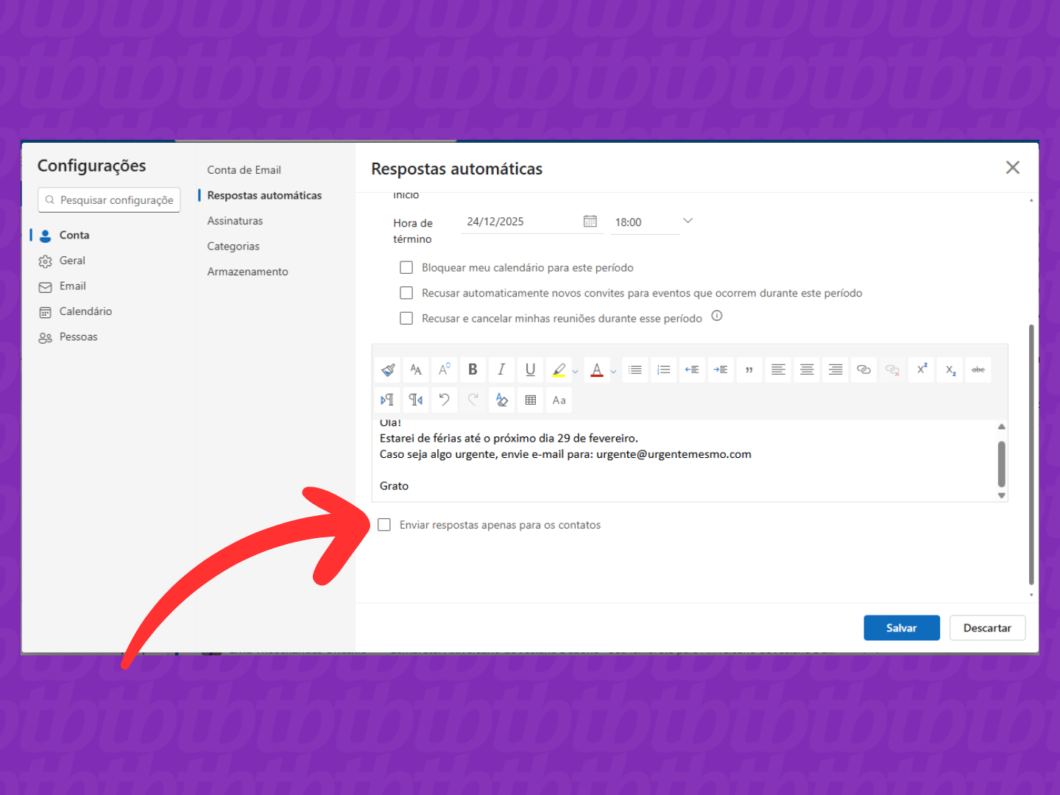Expand the font color options
This screenshot has height=795, width=1060.
(x=612, y=369)
